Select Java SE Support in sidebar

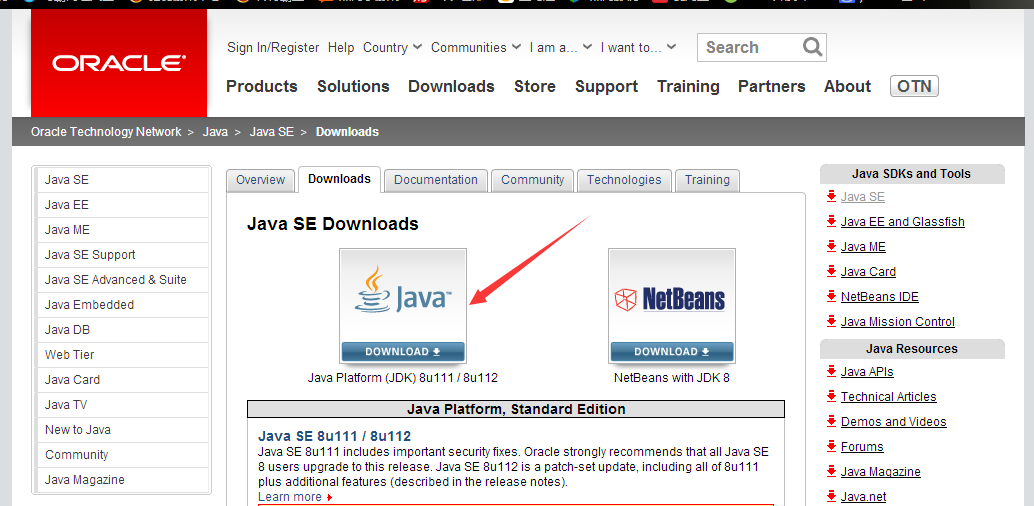click(123, 255)
